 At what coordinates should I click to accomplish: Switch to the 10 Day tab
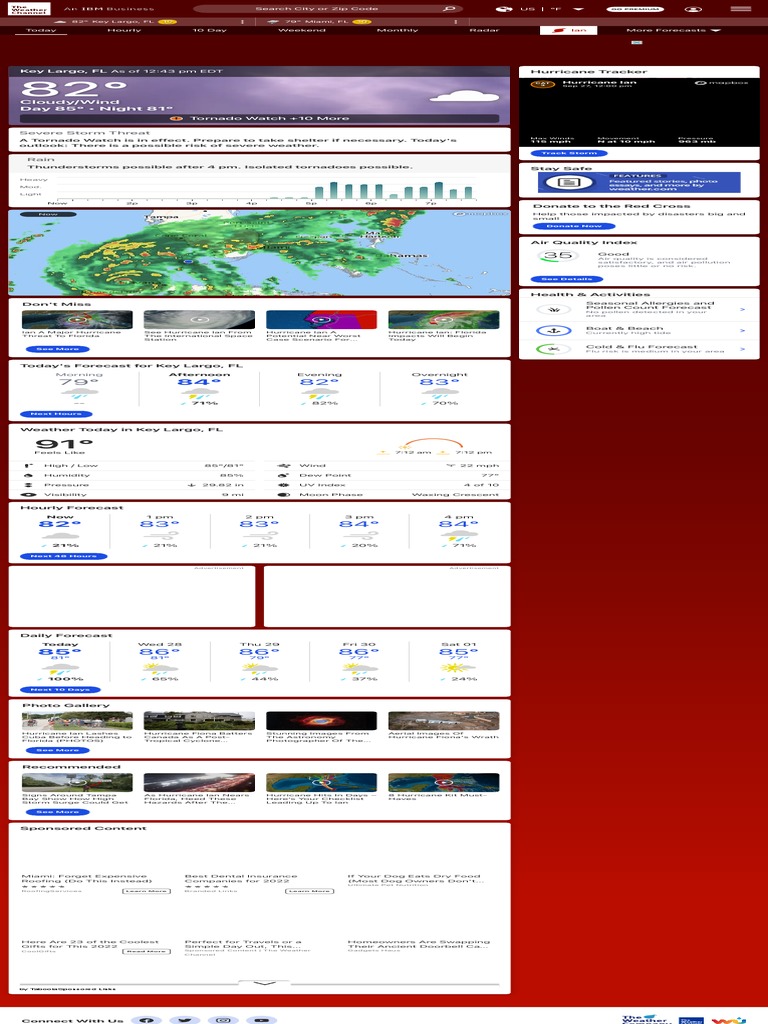click(209, 30)
